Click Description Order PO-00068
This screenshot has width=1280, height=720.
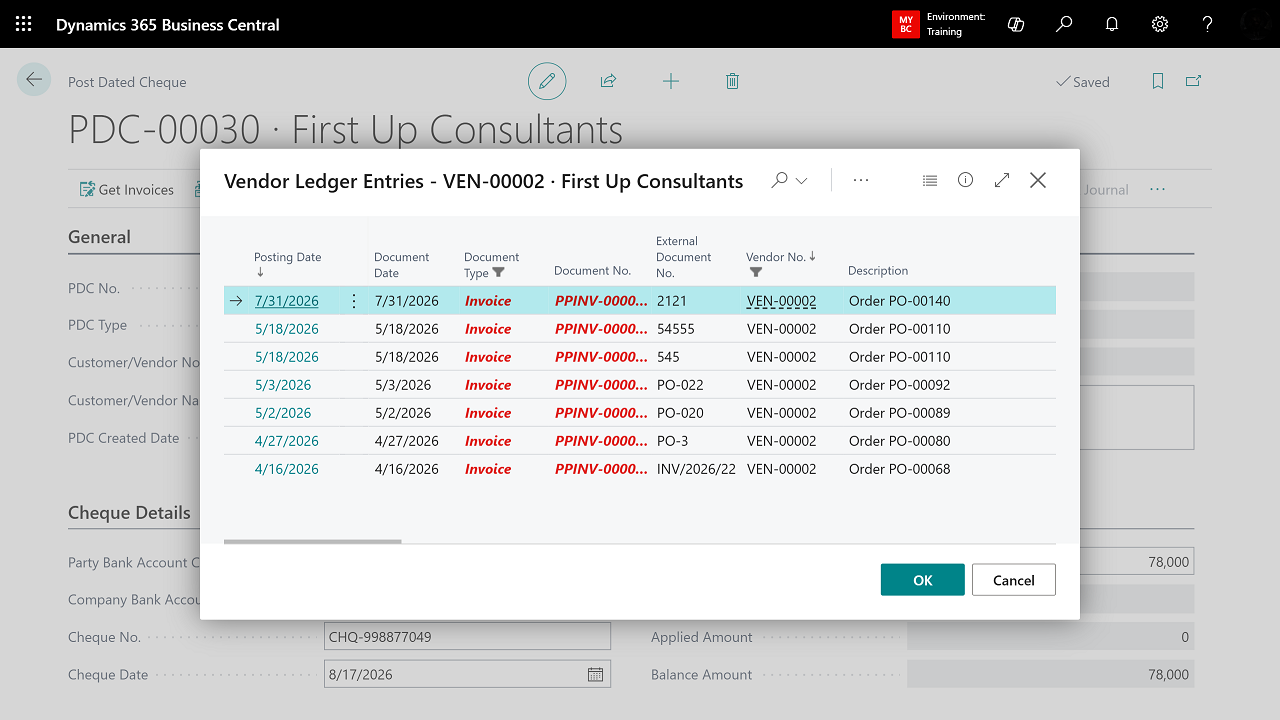(x=899, y=469)
